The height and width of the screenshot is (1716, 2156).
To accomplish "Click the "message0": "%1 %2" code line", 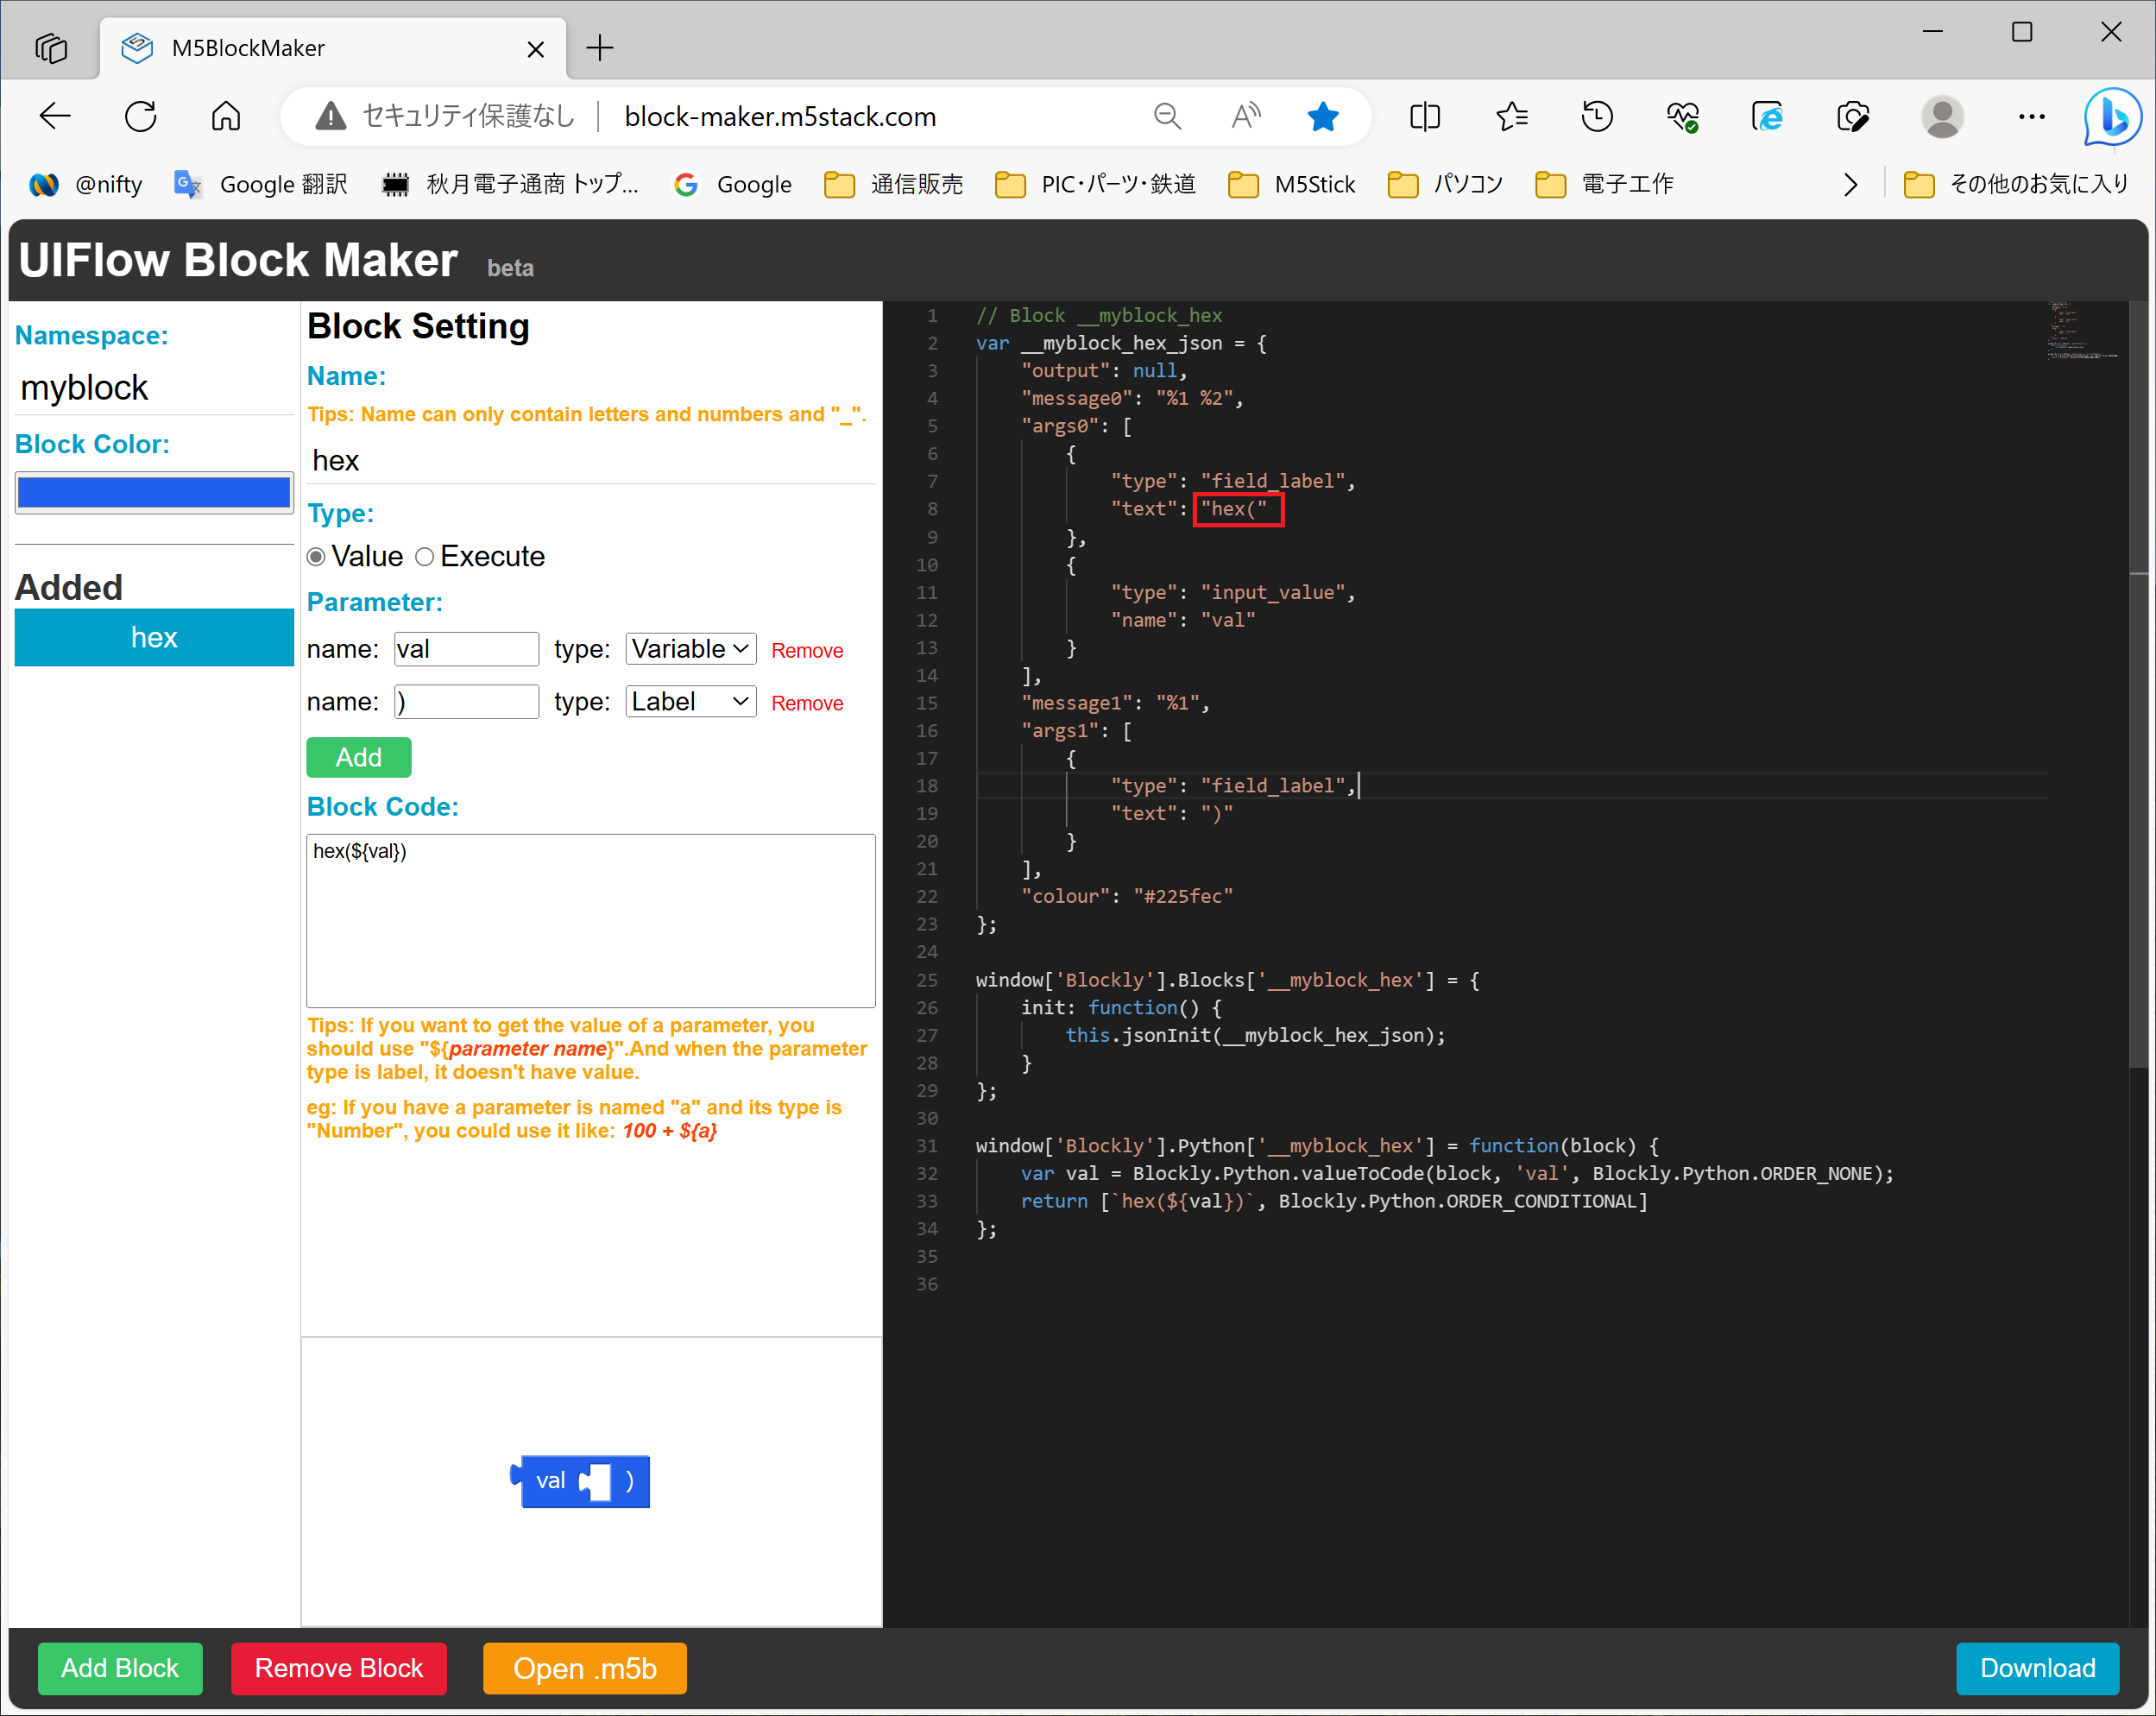I will click(1131, 399).
